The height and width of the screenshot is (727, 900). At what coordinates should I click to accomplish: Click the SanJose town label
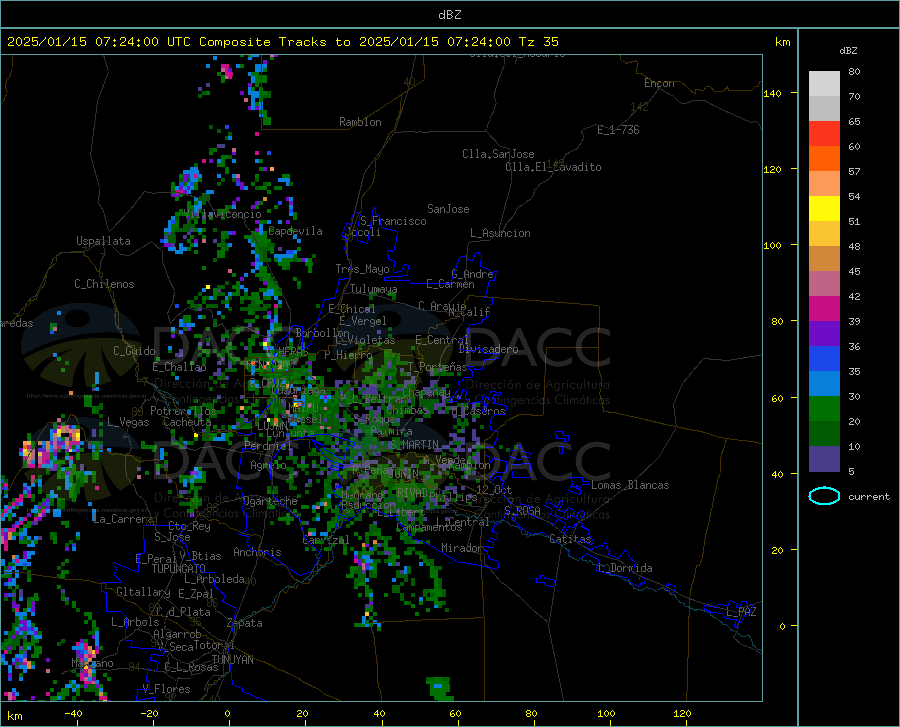pyautogui.click(x=448, y=209)
